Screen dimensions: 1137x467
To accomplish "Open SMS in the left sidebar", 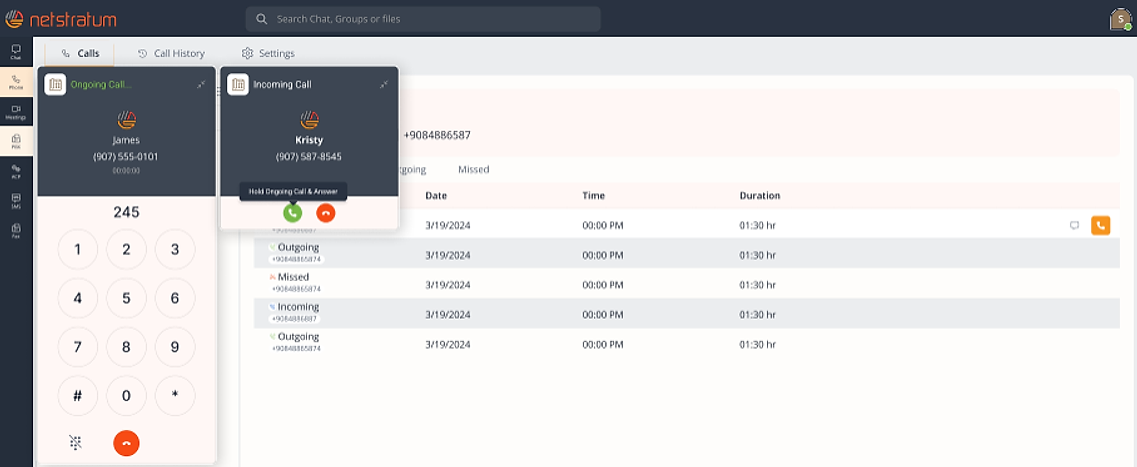I will 16,201.
